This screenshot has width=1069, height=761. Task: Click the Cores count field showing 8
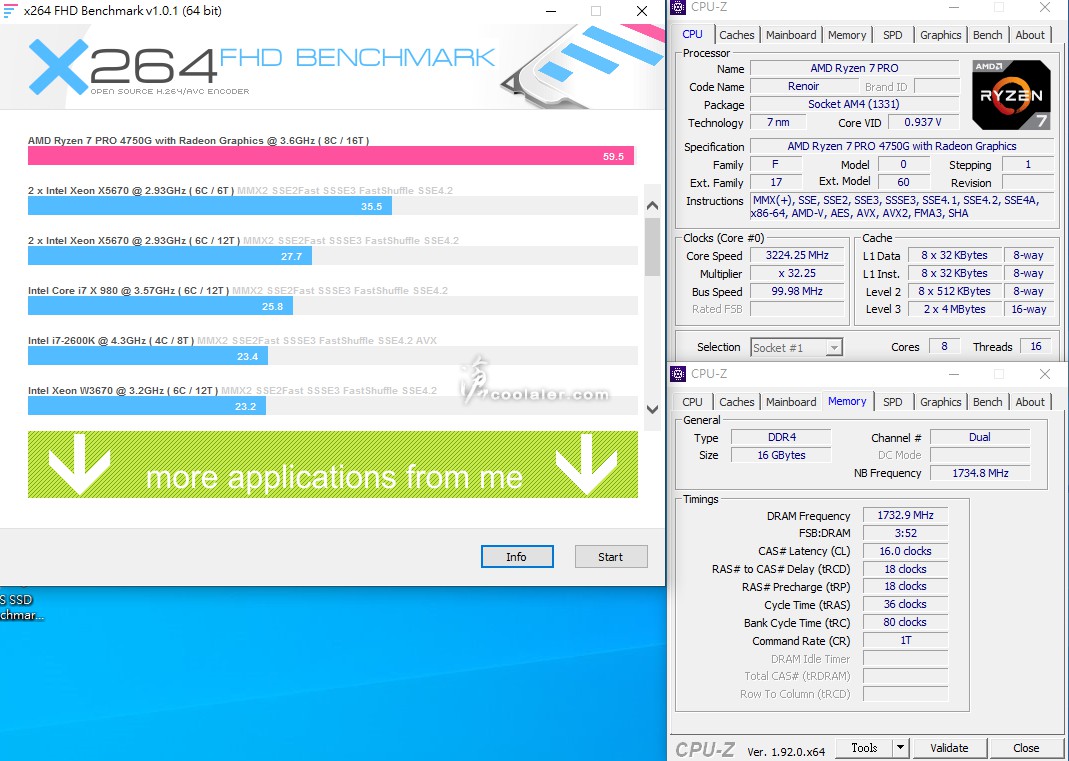pos(944,346)
